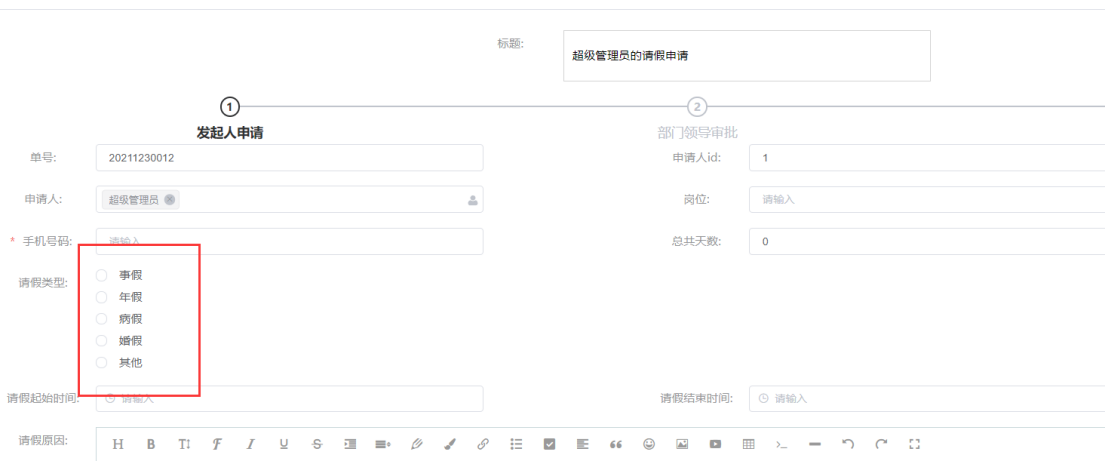
Task: Undo the last editor action
Action: point(848,444)
